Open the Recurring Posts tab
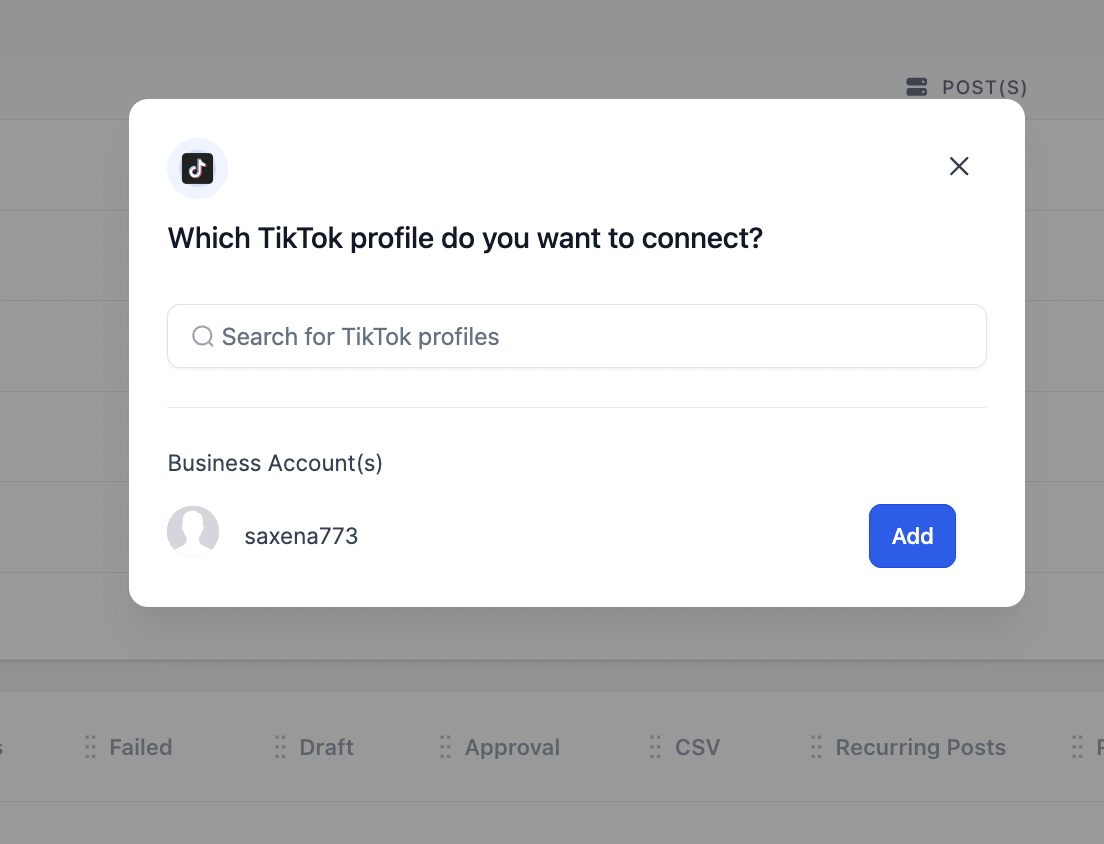The width and height of the screenshot is (1104, 844). click(x=920, y=747)
